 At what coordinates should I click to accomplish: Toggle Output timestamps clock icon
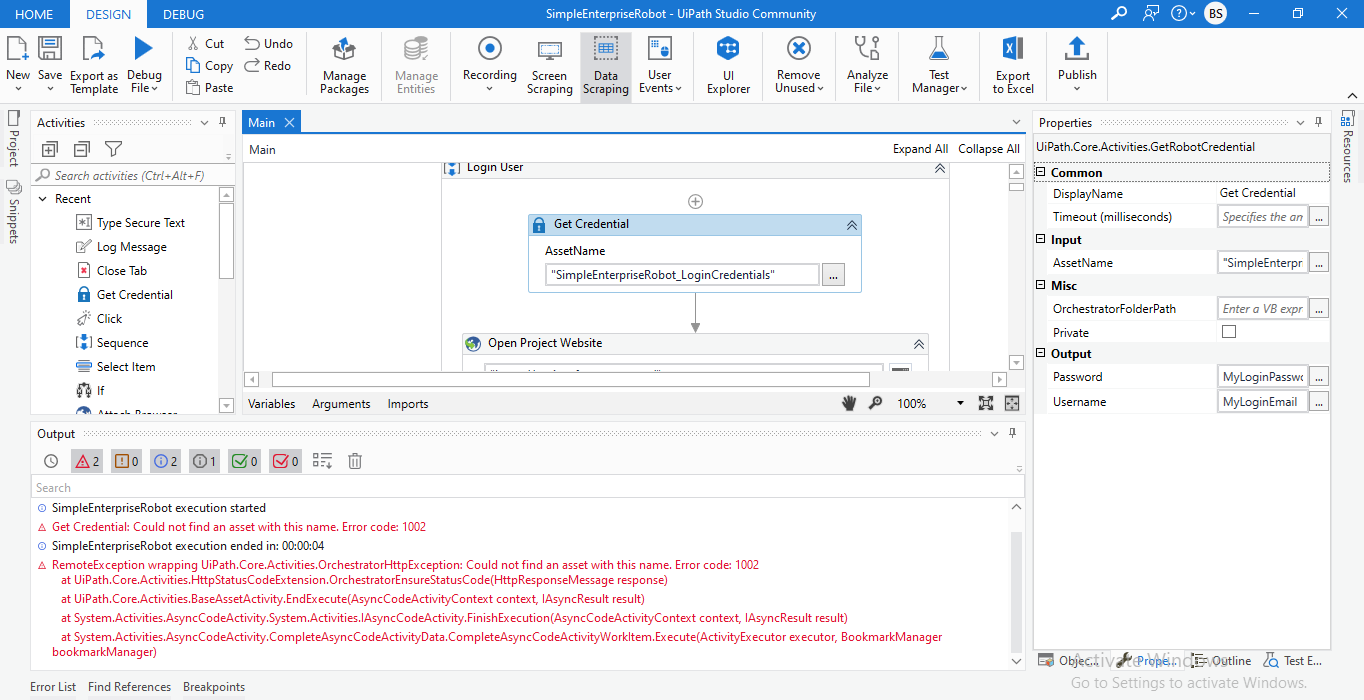[x=51, y=461]
